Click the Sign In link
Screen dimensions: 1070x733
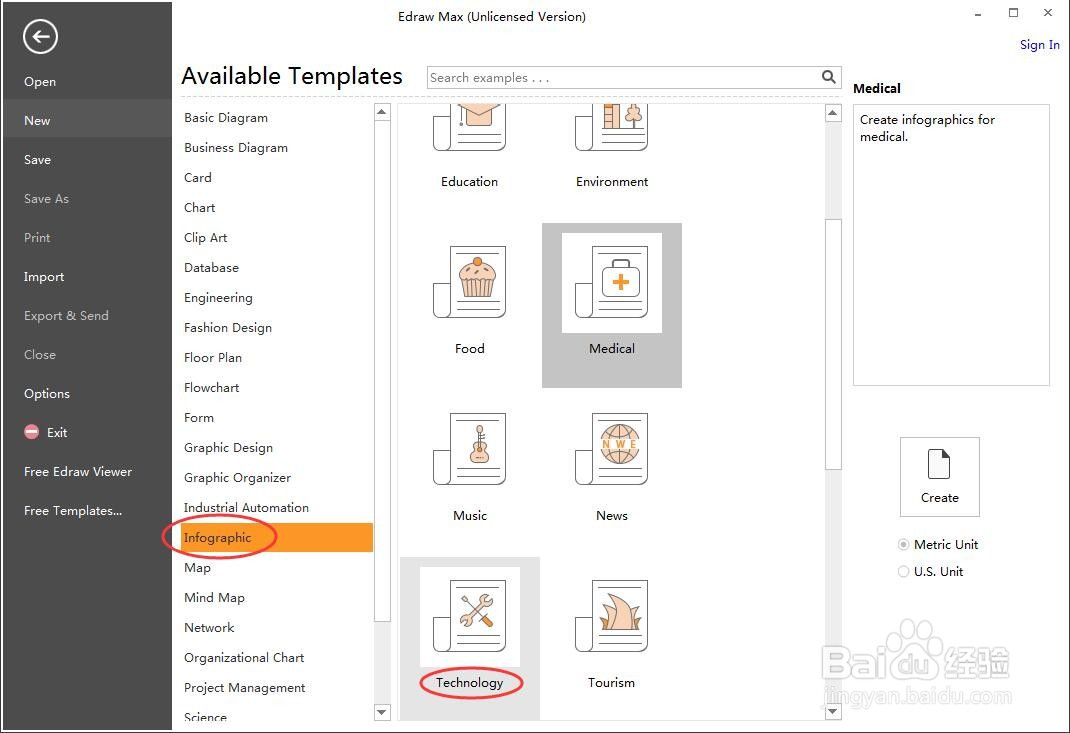pyautogui.click(x=1040, y=45)
